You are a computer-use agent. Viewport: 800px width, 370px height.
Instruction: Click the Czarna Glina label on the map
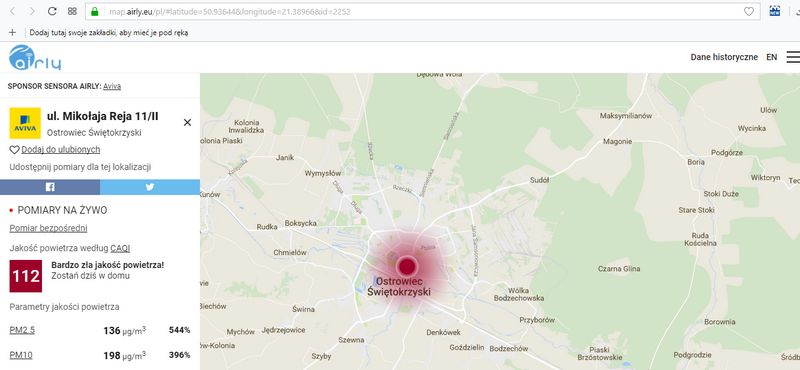619,268
